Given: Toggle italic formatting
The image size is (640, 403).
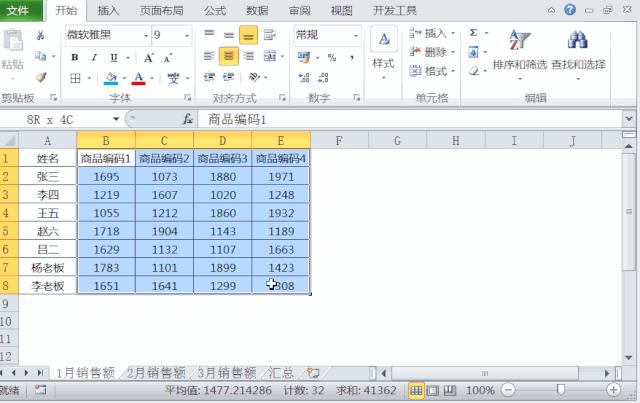Looking at the screenshot, I should click(x=94, y=58).
